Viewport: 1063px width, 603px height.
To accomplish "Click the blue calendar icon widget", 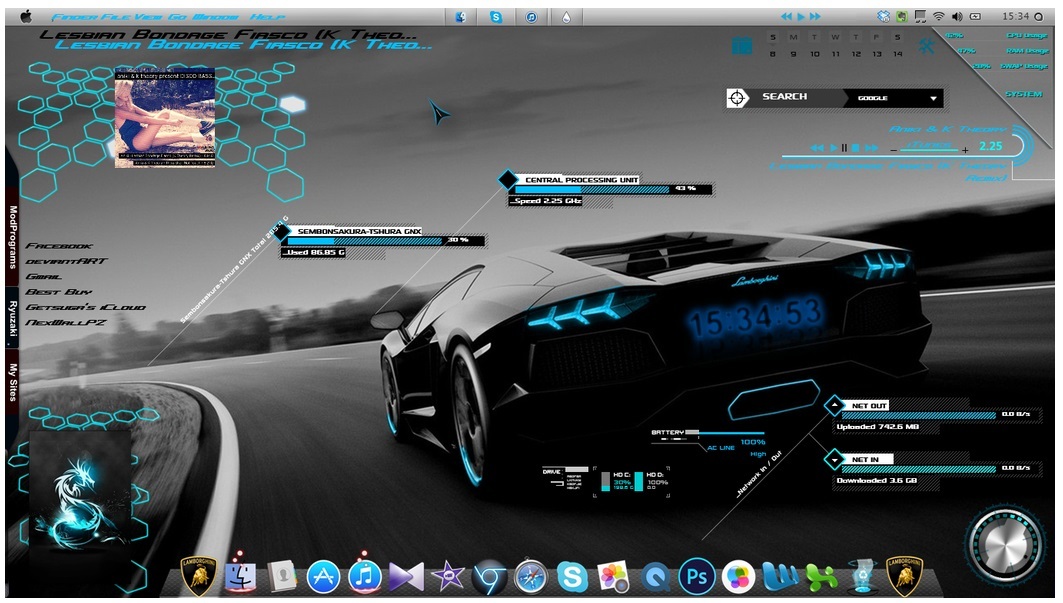I will click(742, 45).
